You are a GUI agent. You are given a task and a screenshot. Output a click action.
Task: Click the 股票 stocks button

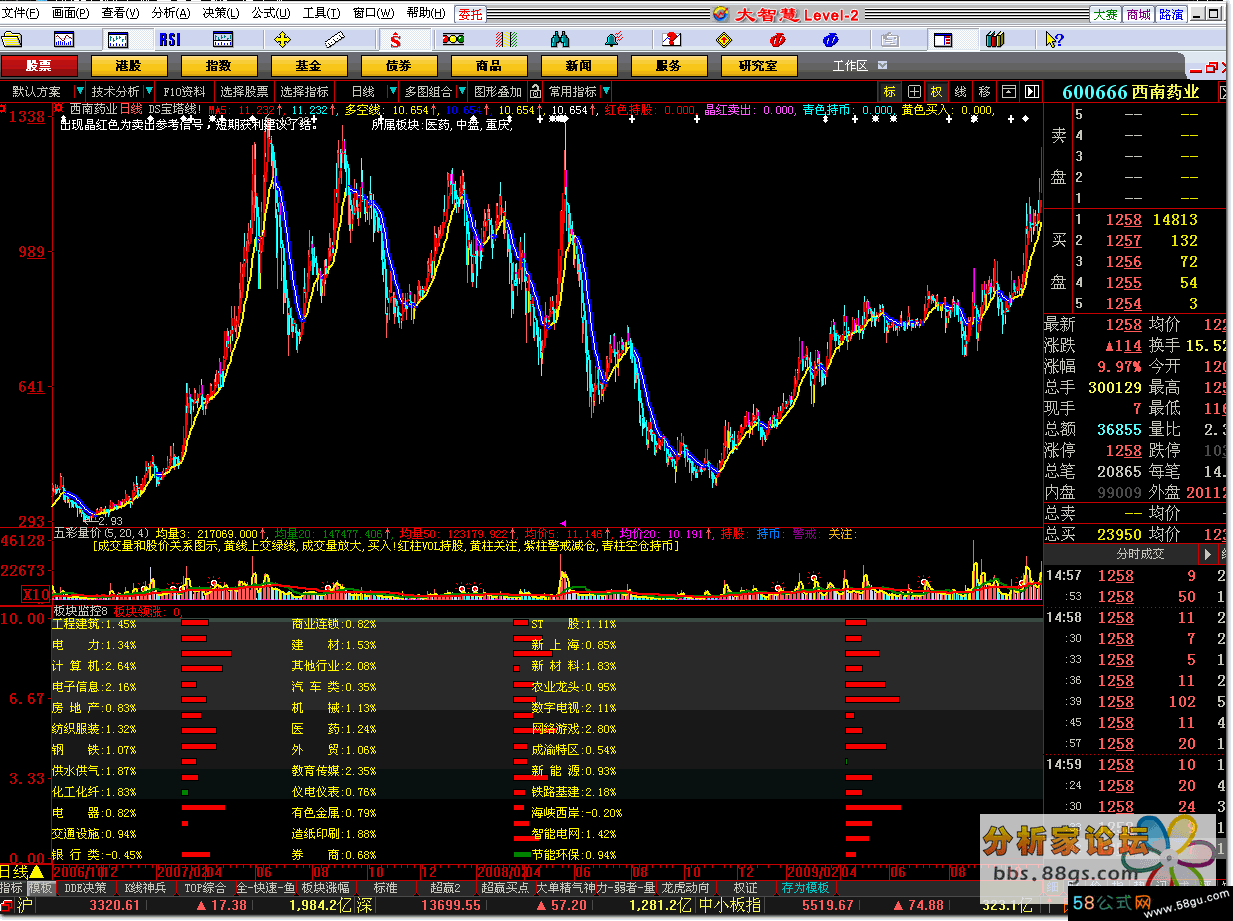[x=39, y=66]
